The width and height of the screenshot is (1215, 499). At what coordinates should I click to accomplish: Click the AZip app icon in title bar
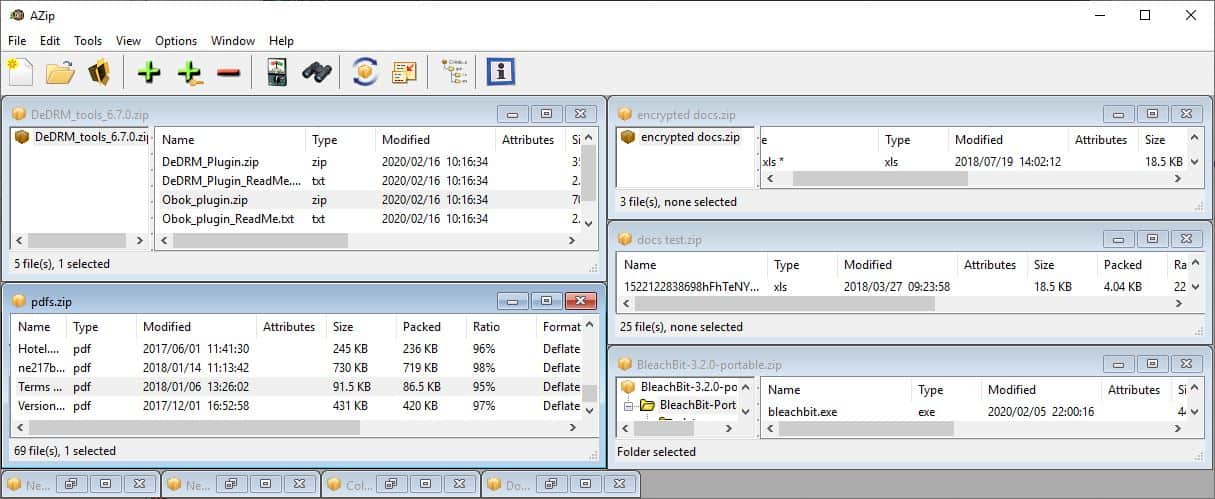[x=16, y=15]
